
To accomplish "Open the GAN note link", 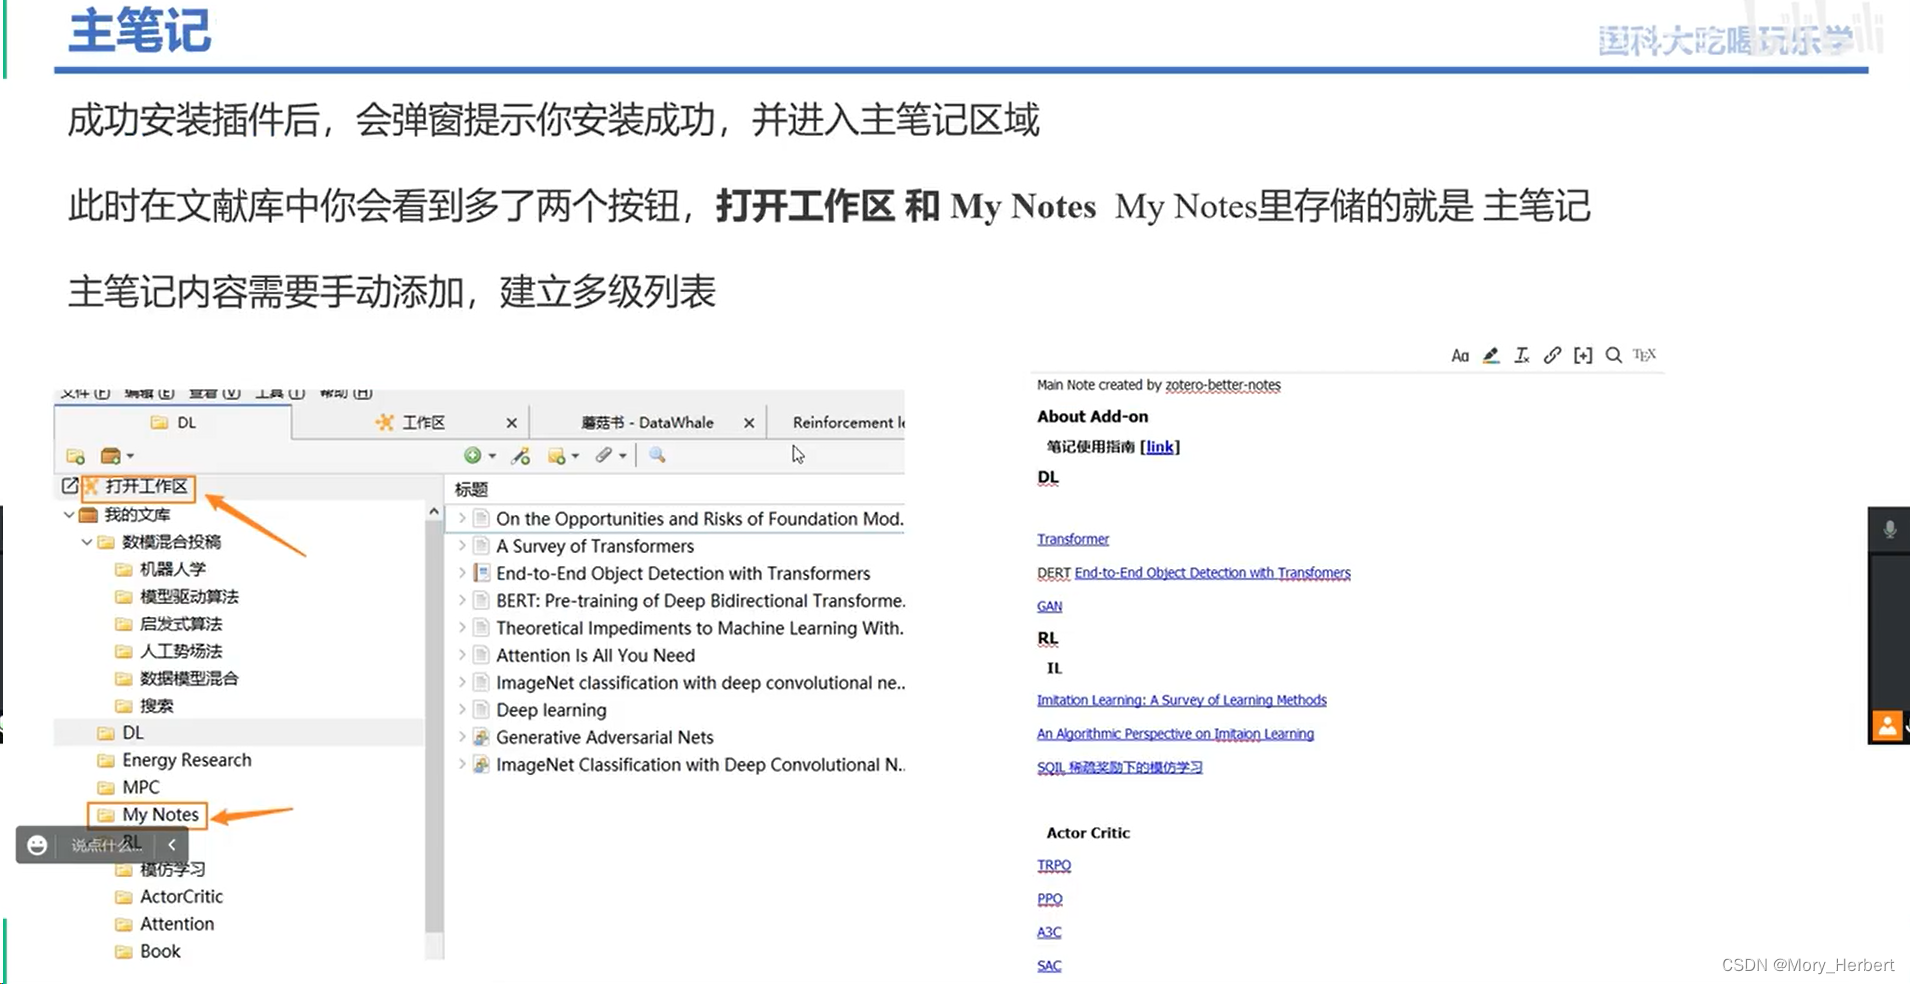I will [1050, 606].
